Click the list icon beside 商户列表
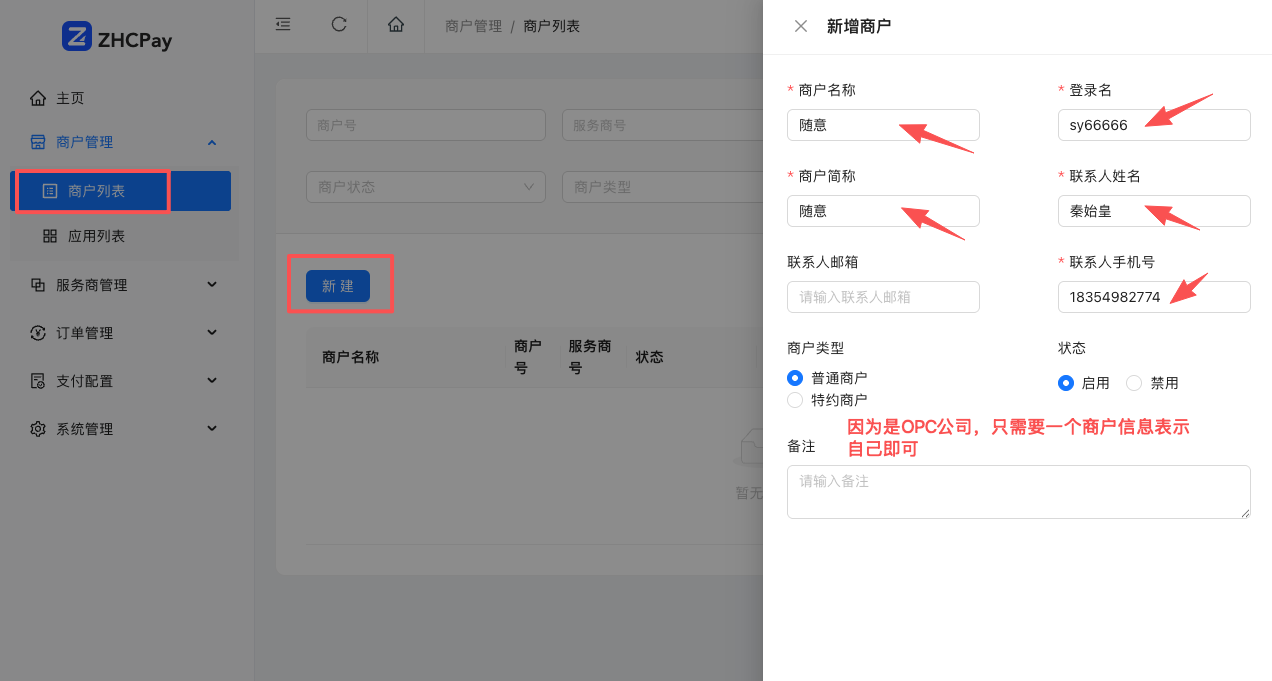Screen dimensions: 1272x681 click(x=50, y=190)
